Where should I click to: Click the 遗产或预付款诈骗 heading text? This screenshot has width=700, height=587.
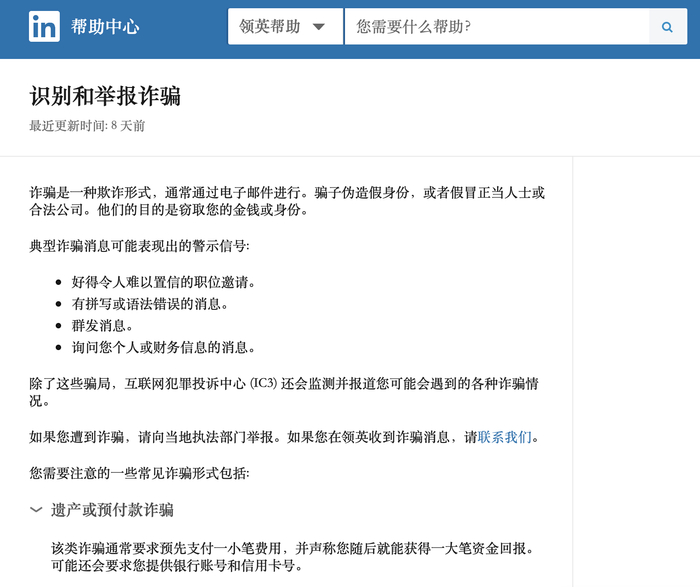click(112, 510)
